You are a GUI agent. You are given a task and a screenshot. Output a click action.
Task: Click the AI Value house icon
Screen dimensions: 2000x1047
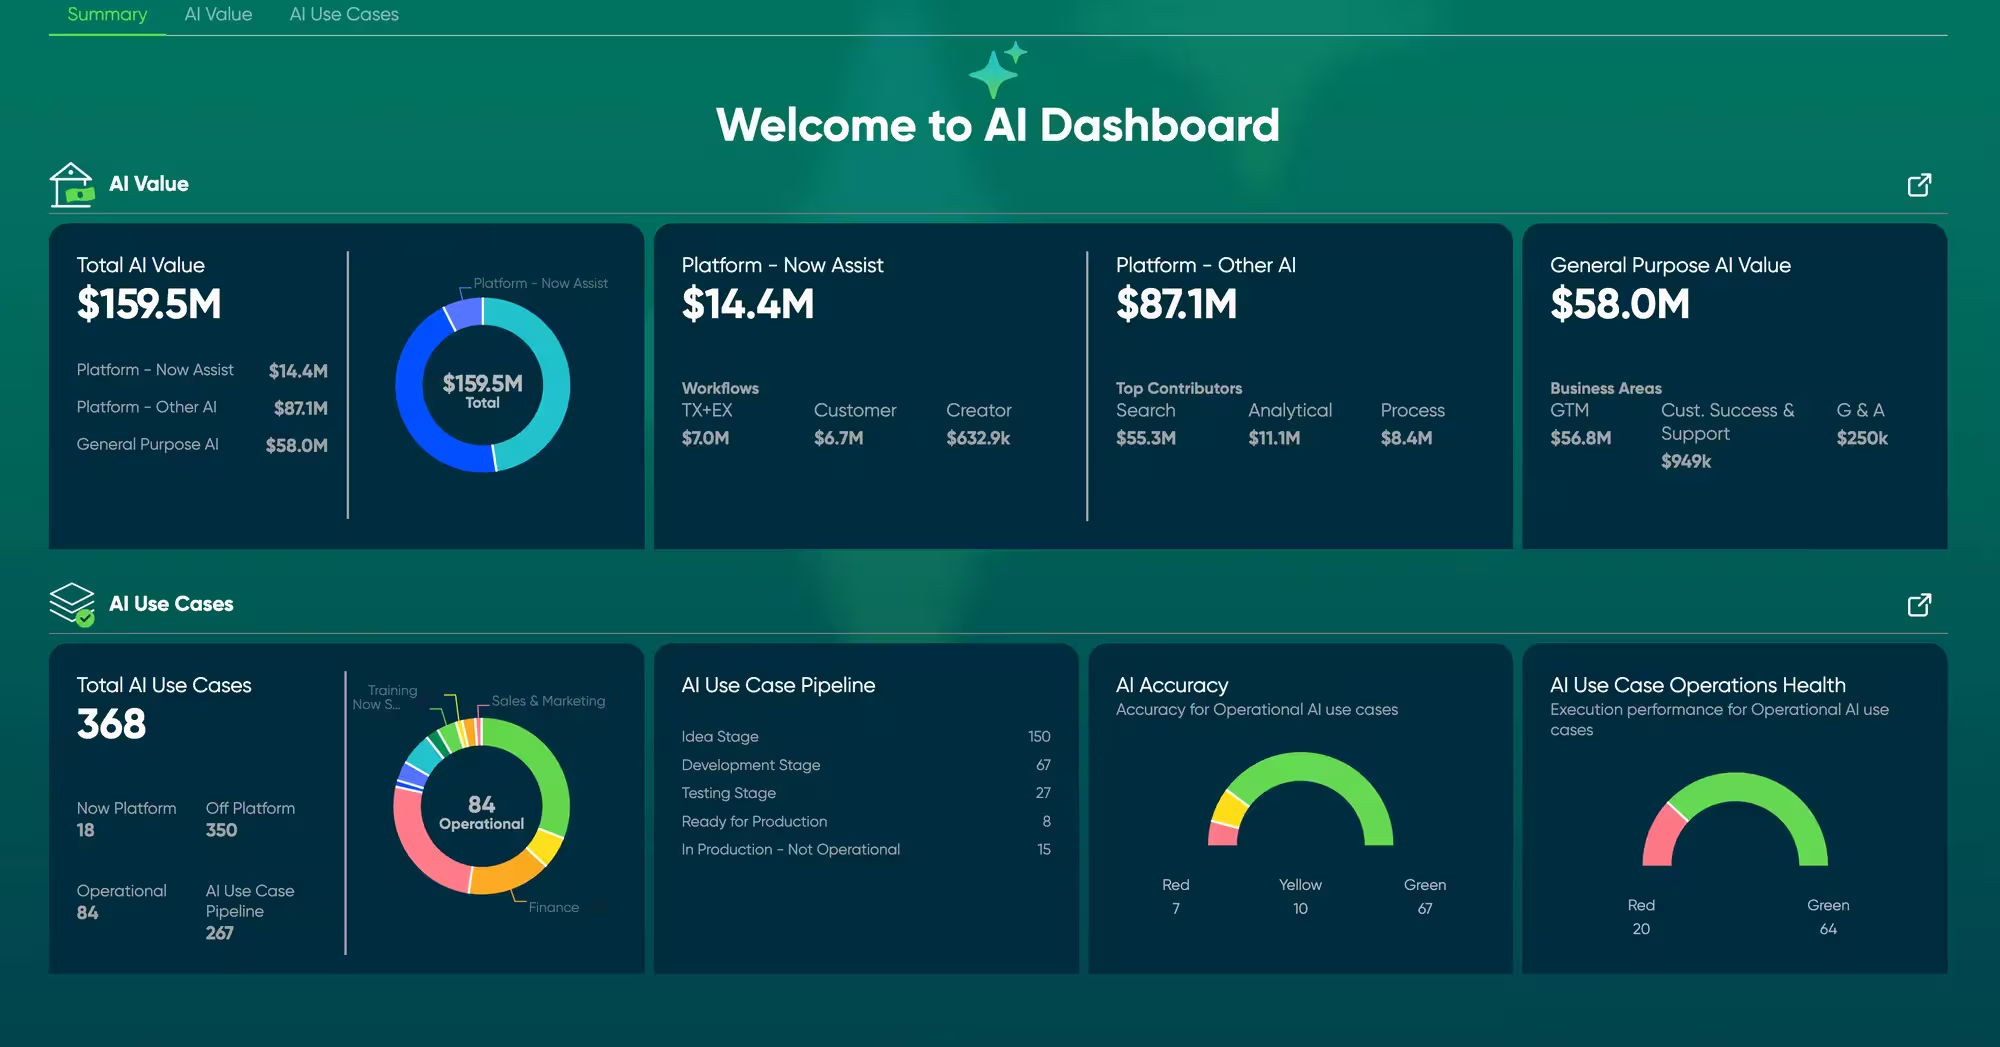pyautogui.click(x=72, y=185)
